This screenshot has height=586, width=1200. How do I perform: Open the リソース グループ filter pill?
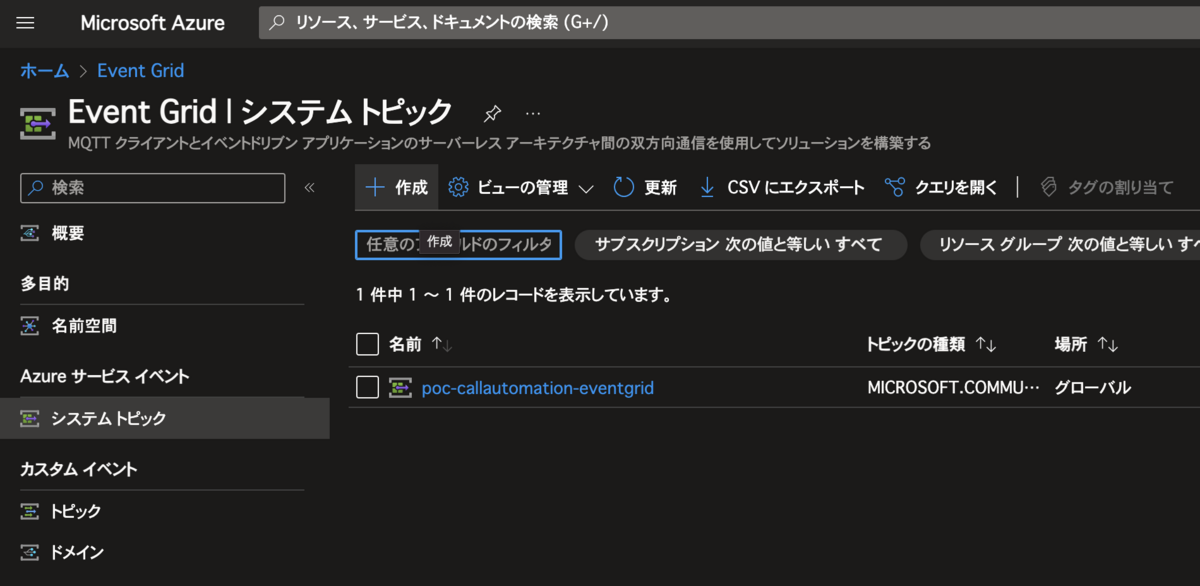point(1060,244)
